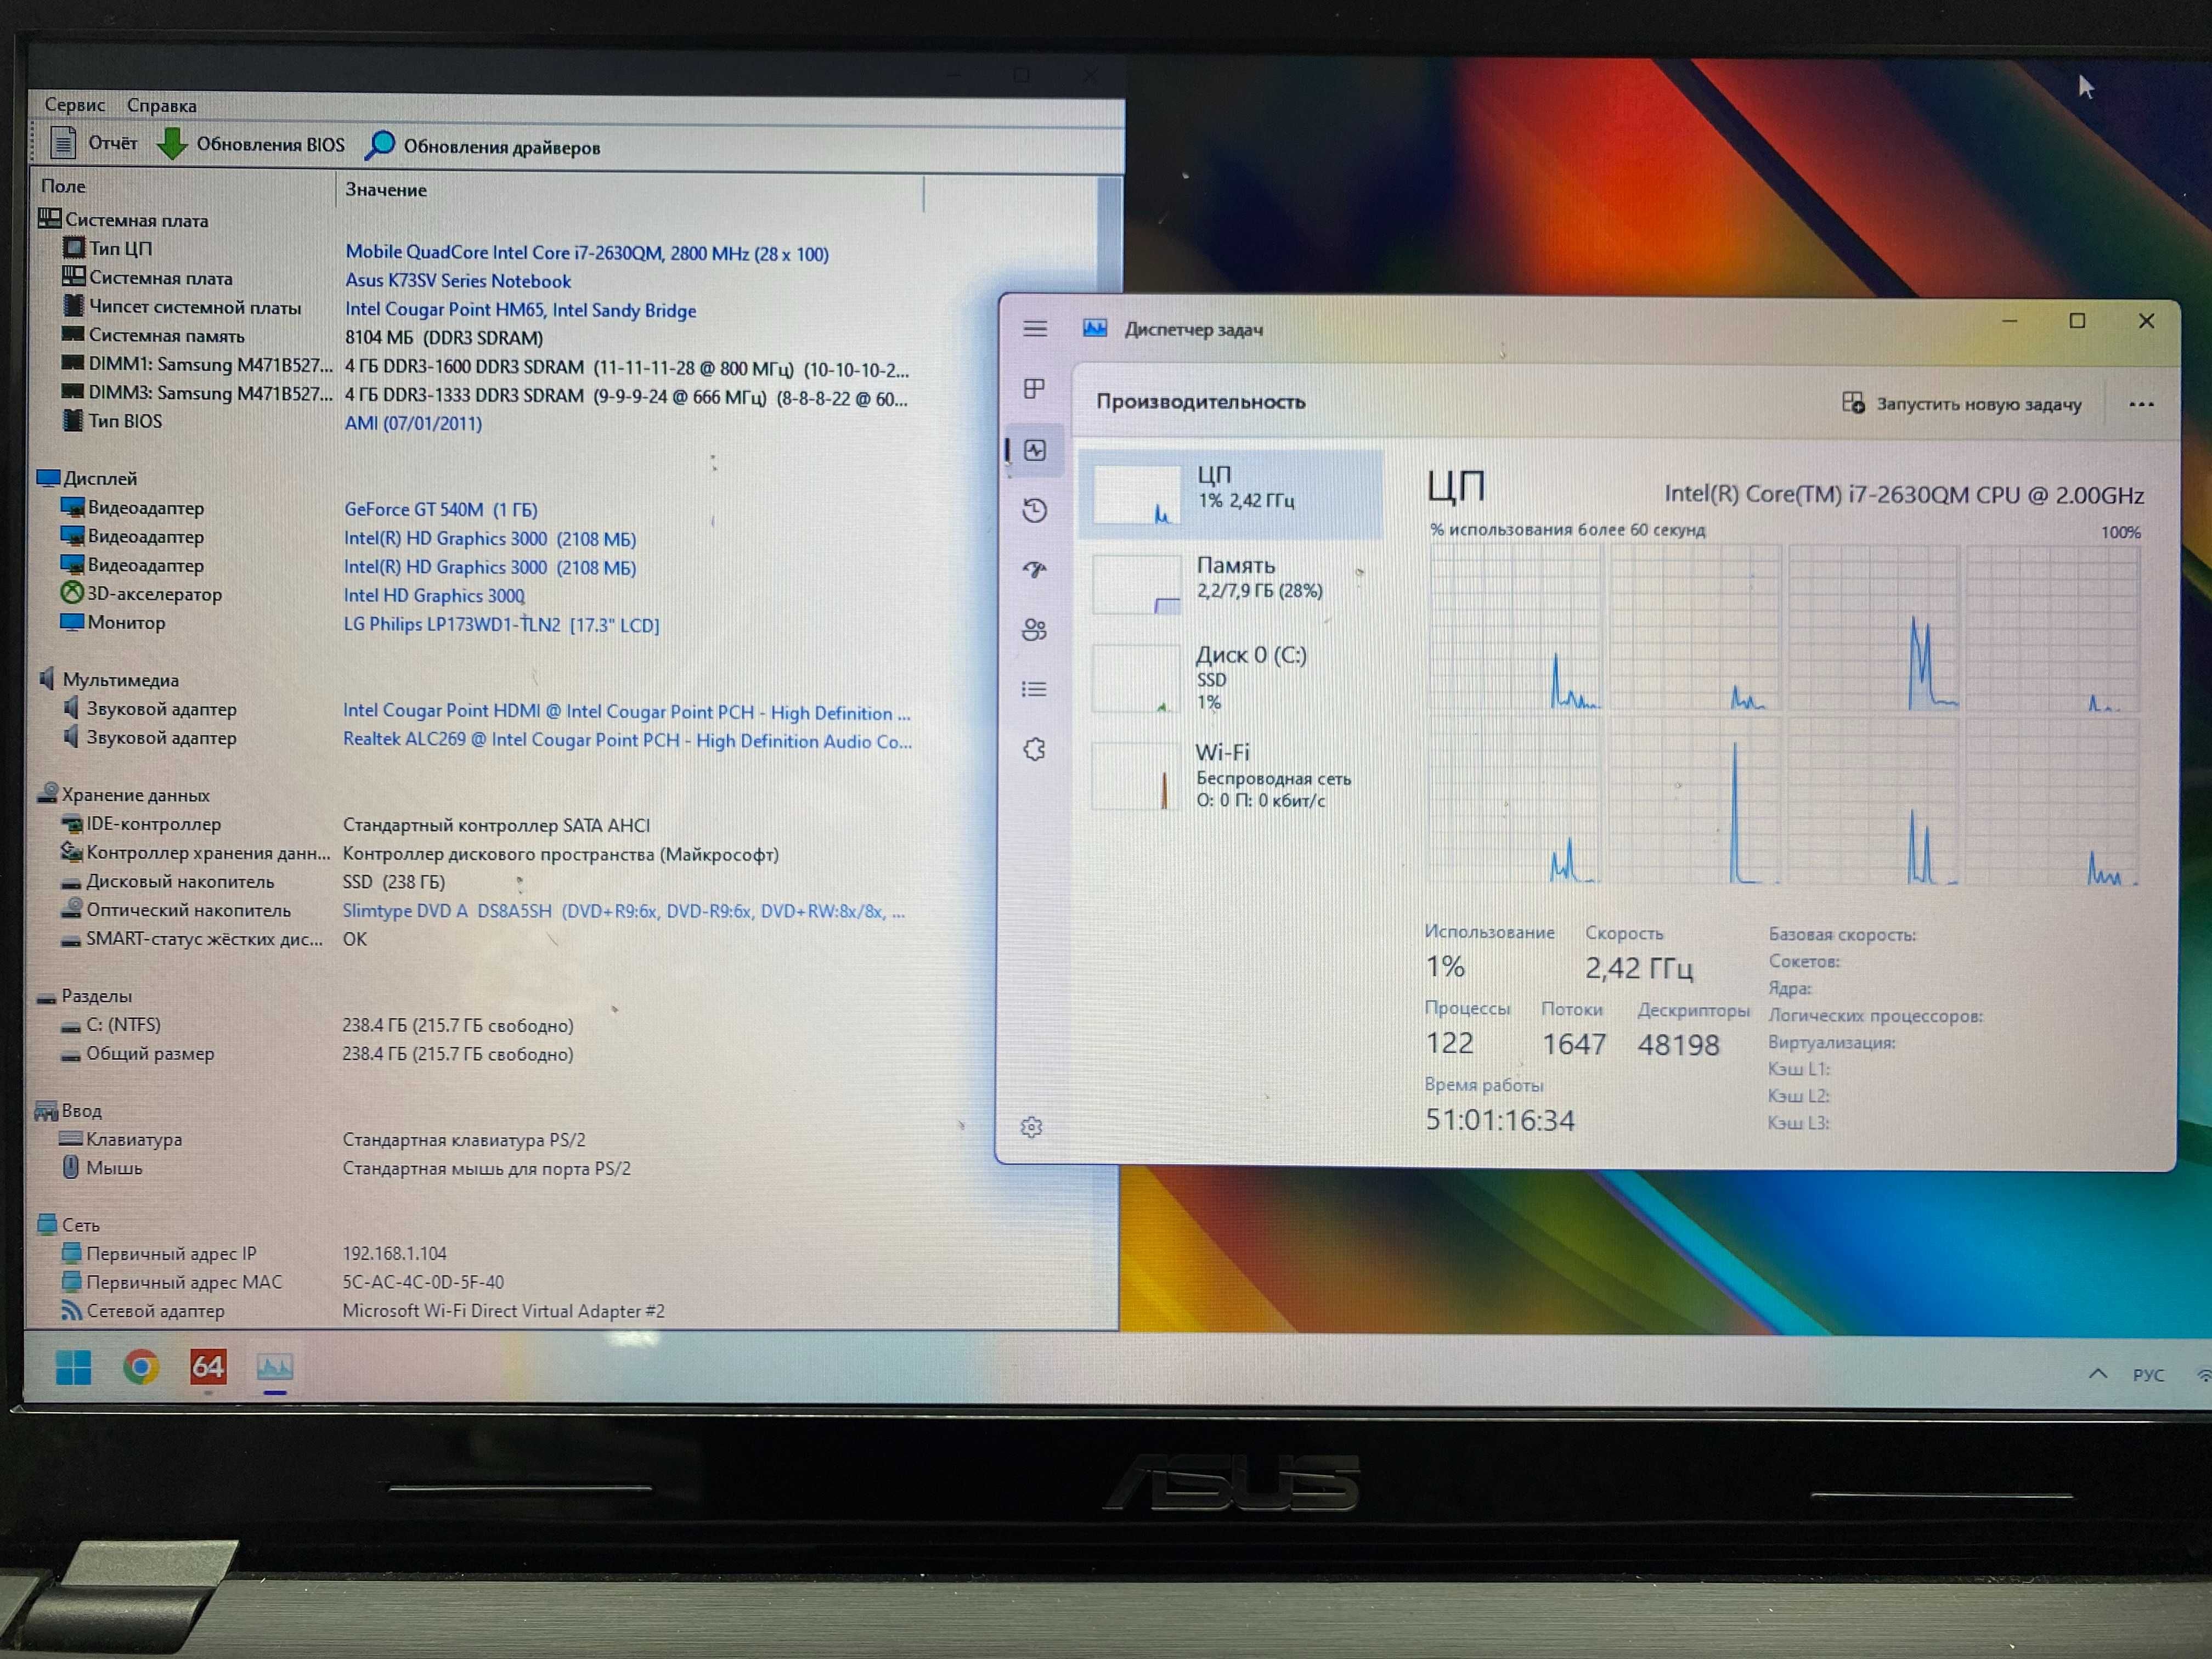
Task: Open the Services icon in Task Manager
Action: [1034, 749]
